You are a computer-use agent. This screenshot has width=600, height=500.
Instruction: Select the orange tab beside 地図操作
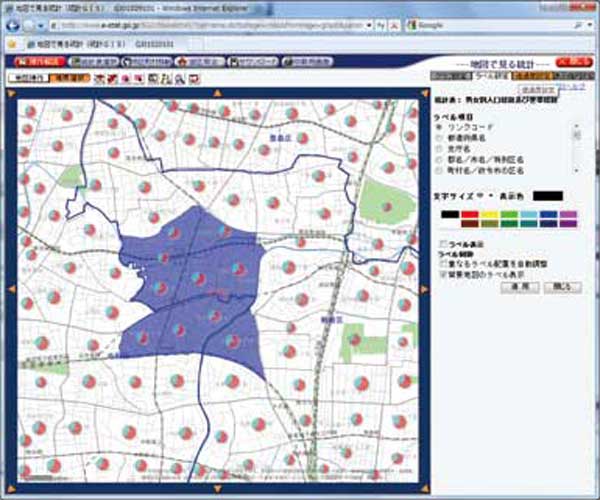[70, 78]
